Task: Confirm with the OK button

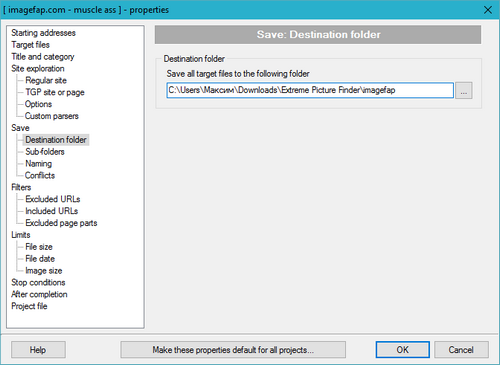Action: [x=402, y=350]
